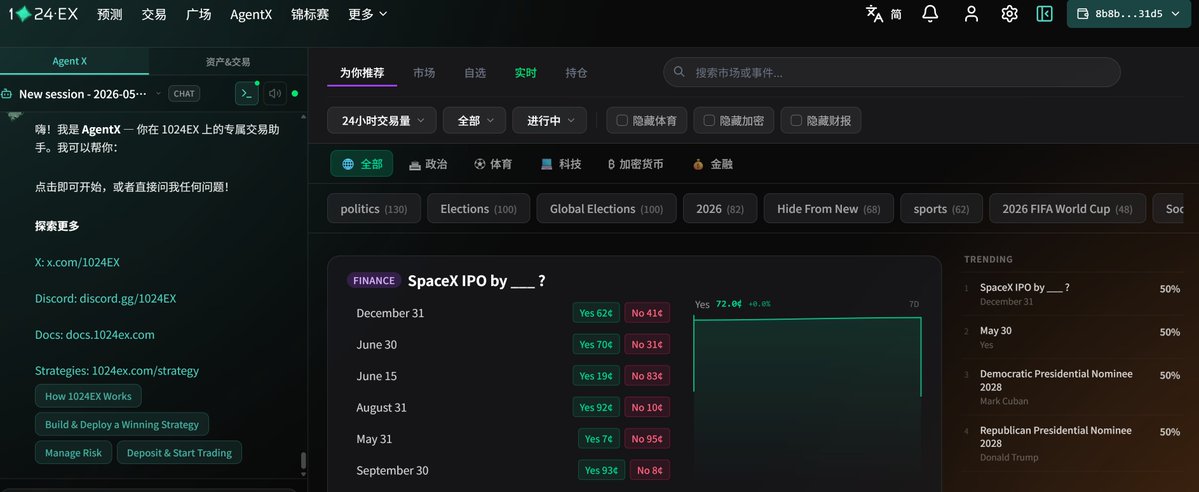The width and height of the screenshot is (1199, 492).
Task: Open wallet 8b8b...31d5 dropdown
Action: [1129, 14]
